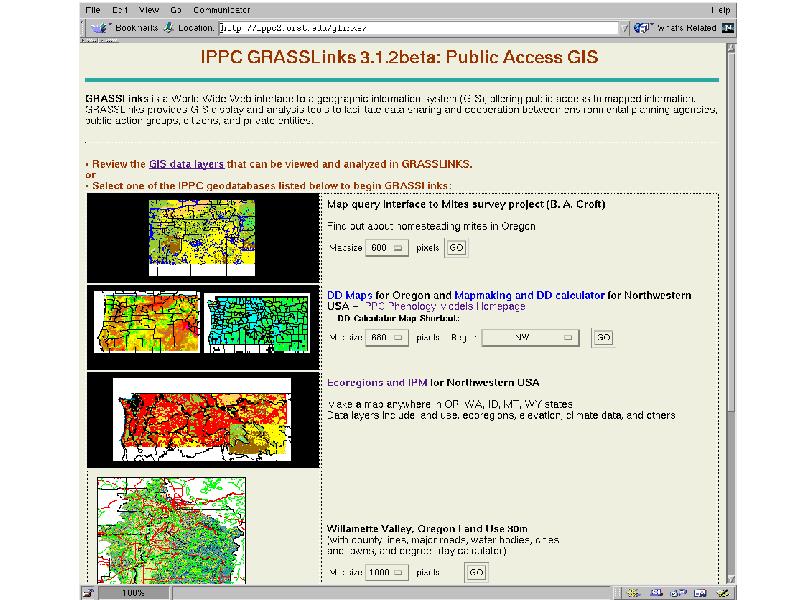
Task: Open the Help menu
Action: [x=721, y=10]
